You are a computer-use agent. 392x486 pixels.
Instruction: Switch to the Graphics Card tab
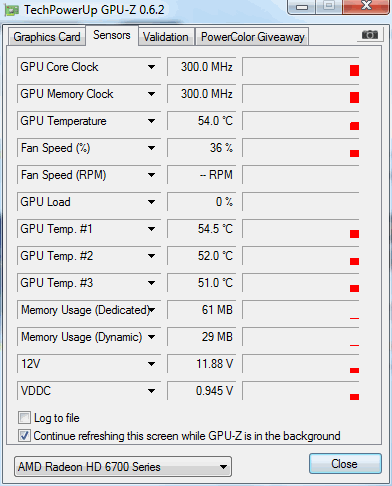pos(47,37)
